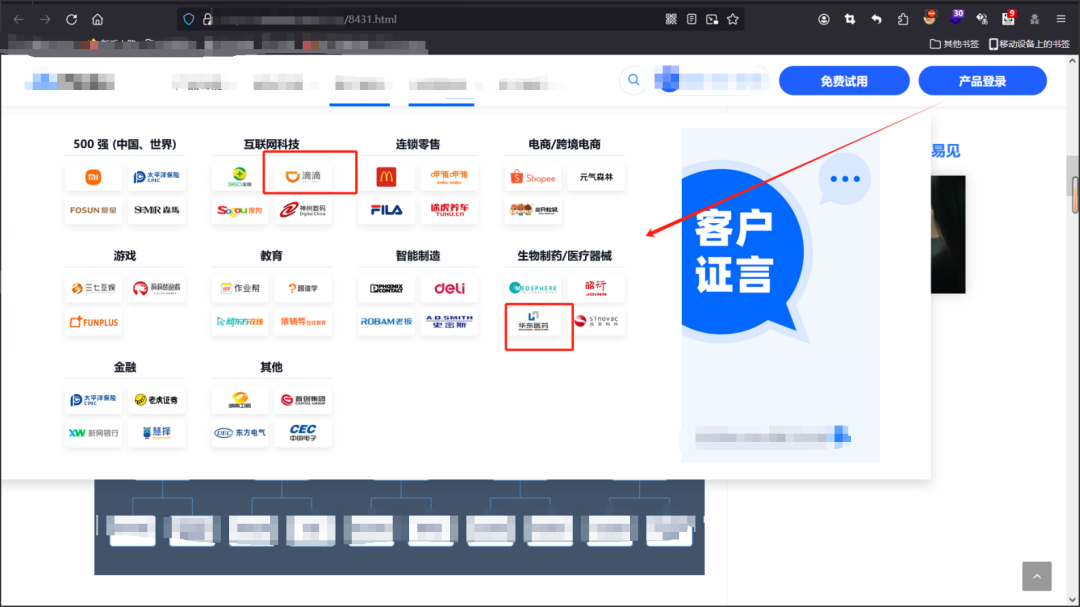The image size is (1080, 607).
Task: Click the DEC 东方电气 logo
Action: 240,433
